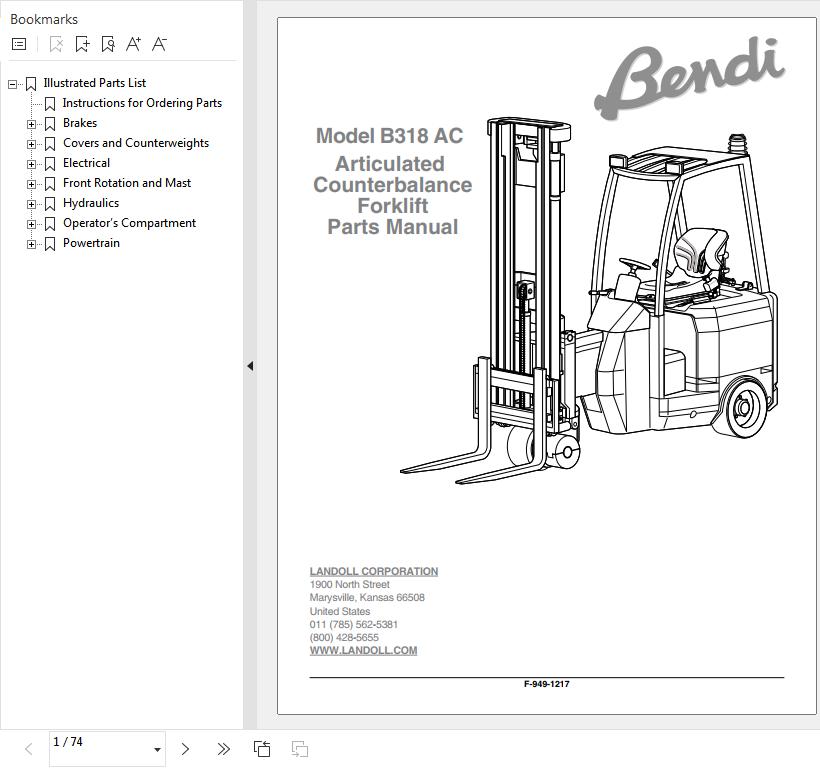Click the delete bookmark icon
Viewport: 820px width, 769px height.
pos(56,44)
